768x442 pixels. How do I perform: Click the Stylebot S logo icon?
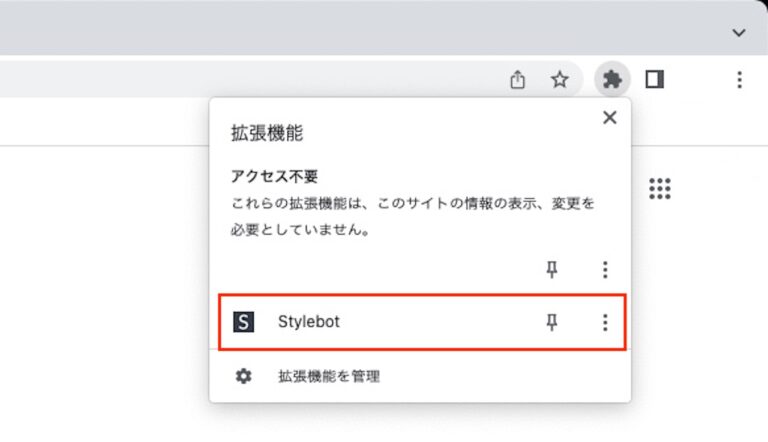tap(244, 322)
